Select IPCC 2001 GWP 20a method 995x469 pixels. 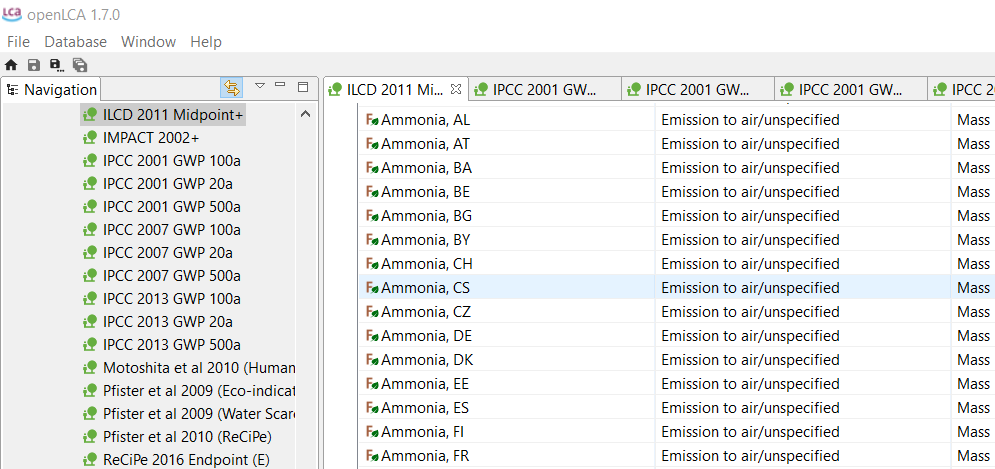pos(168,184)
